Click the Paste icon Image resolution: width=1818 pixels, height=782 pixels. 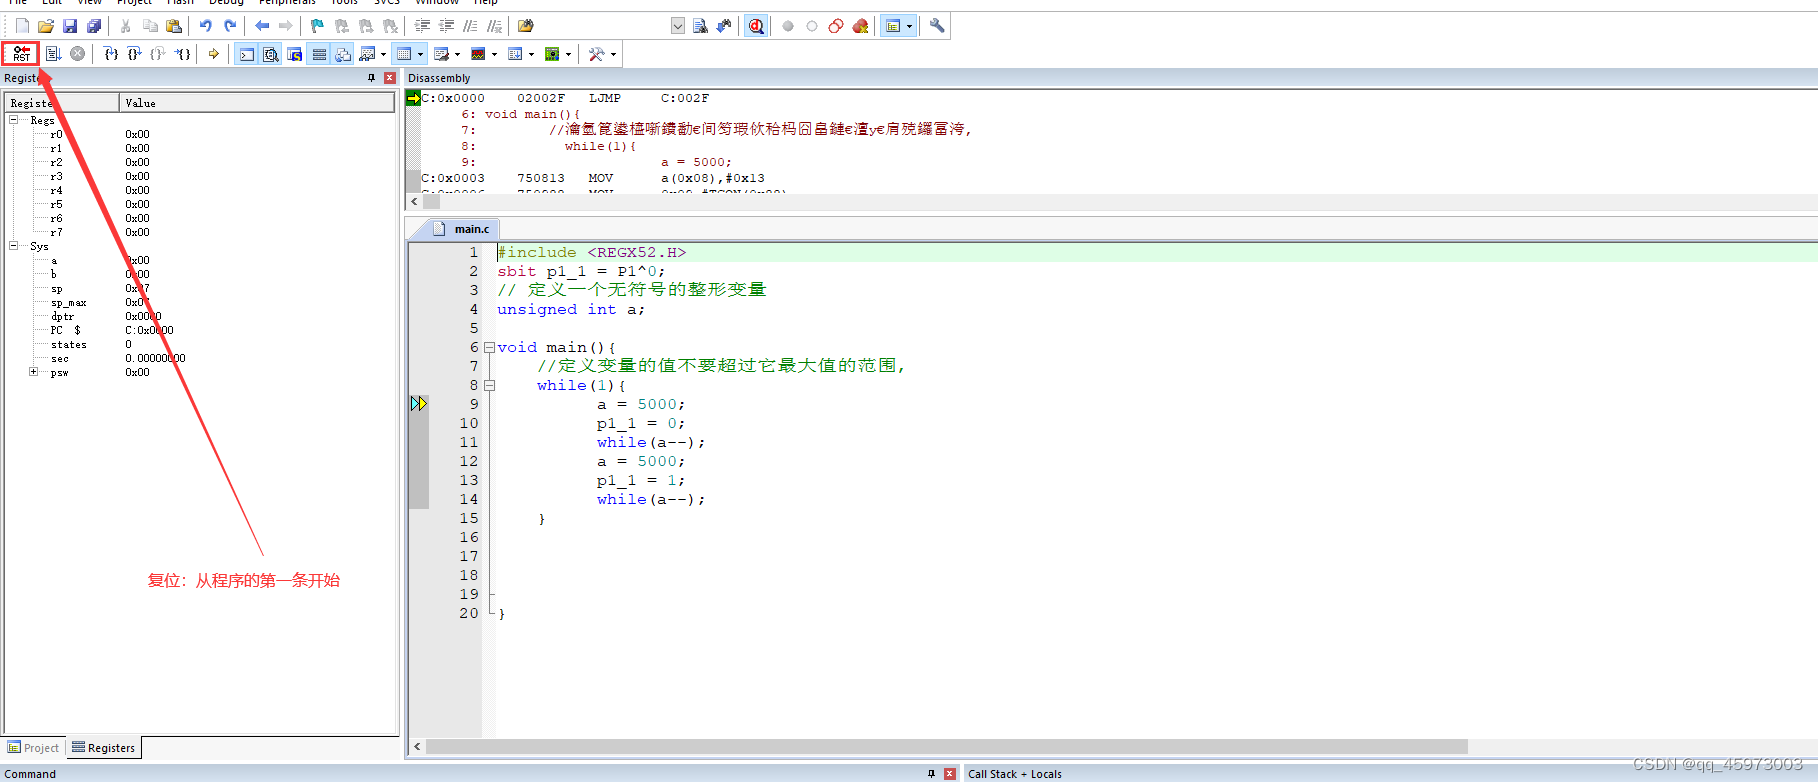[x=174, y=26]
